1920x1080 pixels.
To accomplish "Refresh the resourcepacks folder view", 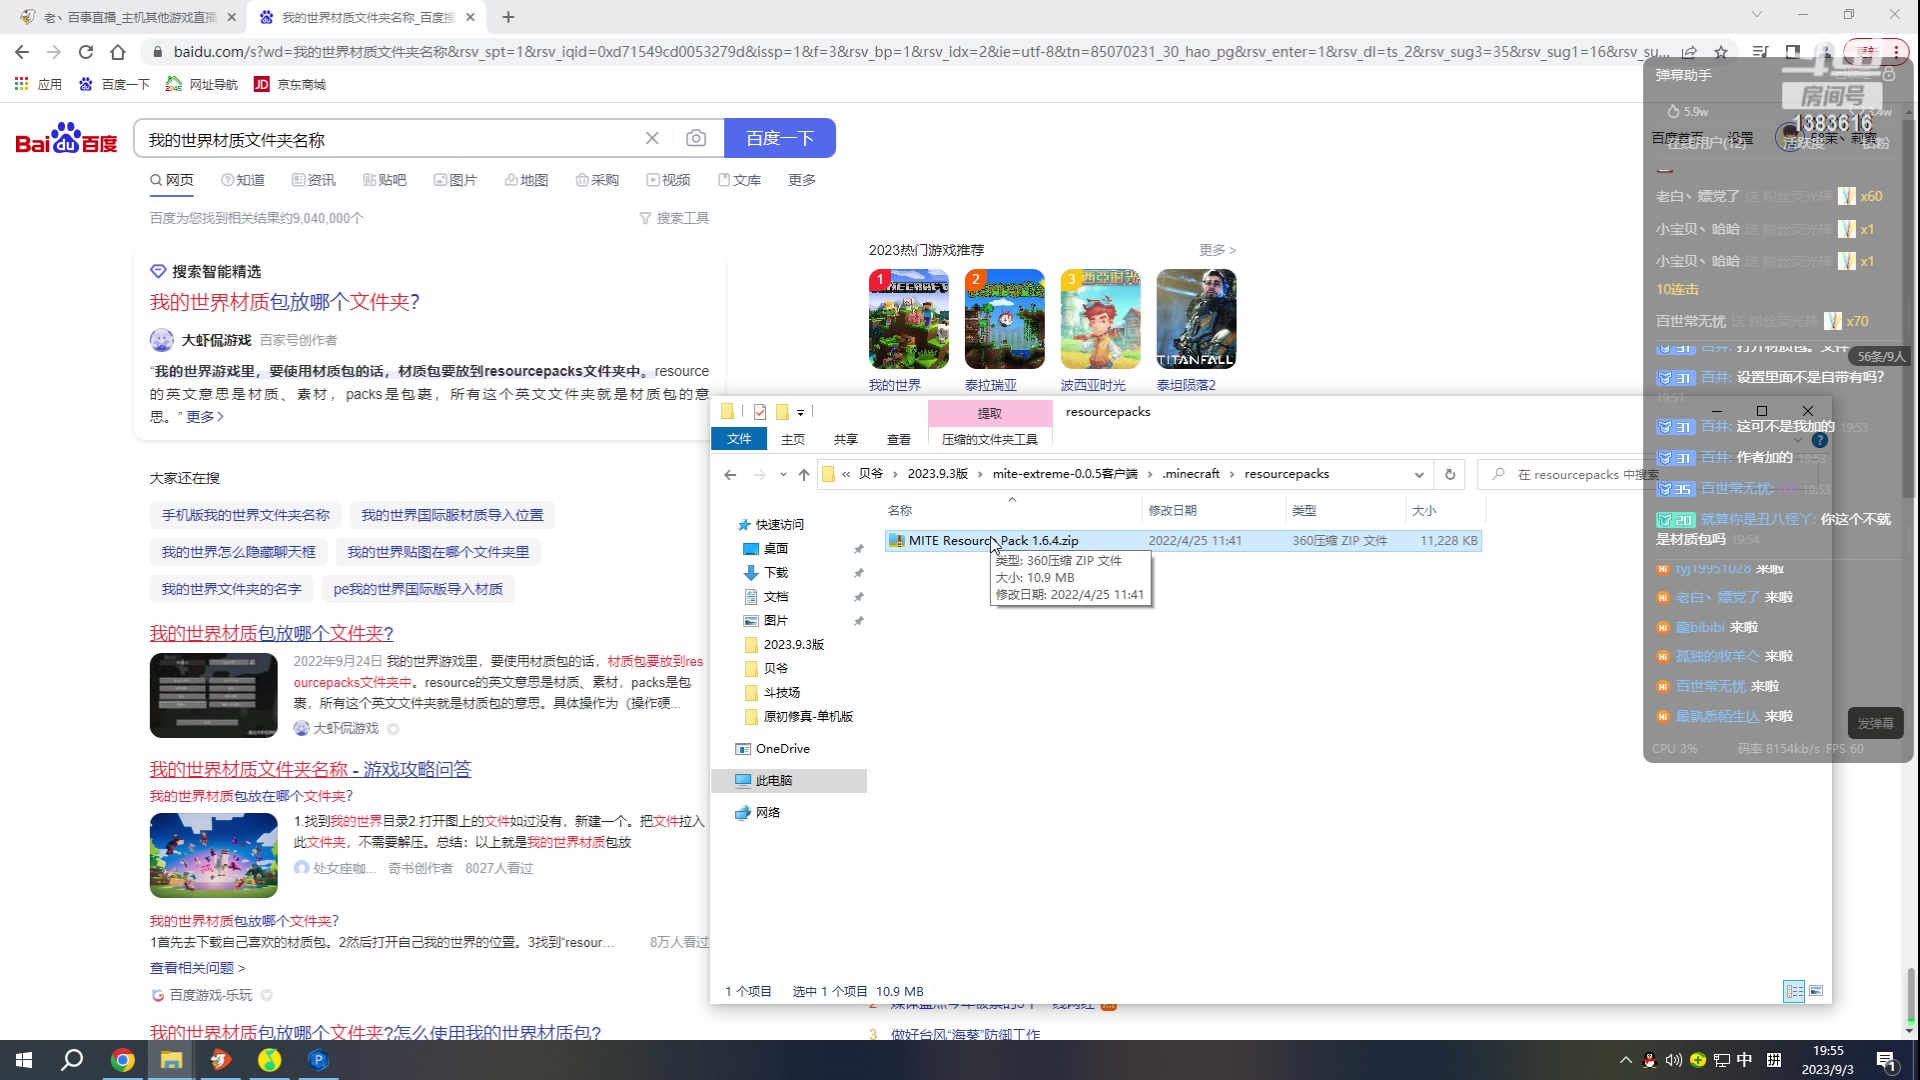I will click(1450, 474).
